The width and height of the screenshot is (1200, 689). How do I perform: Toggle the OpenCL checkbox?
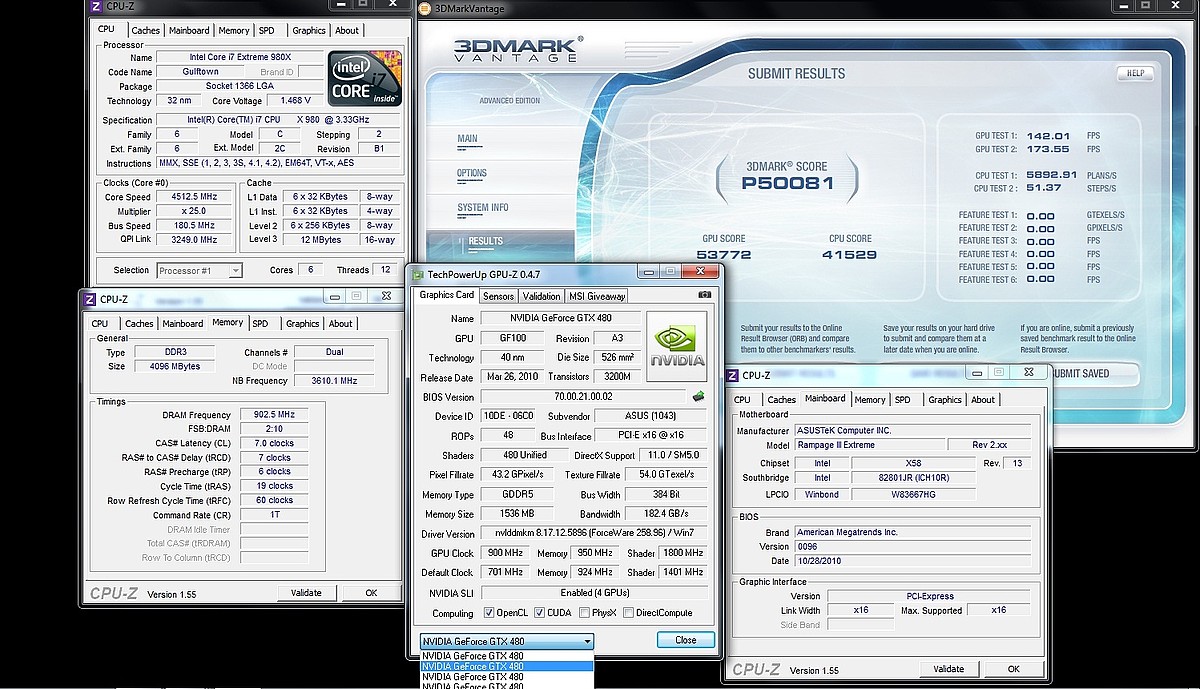[x=489, y=613]
